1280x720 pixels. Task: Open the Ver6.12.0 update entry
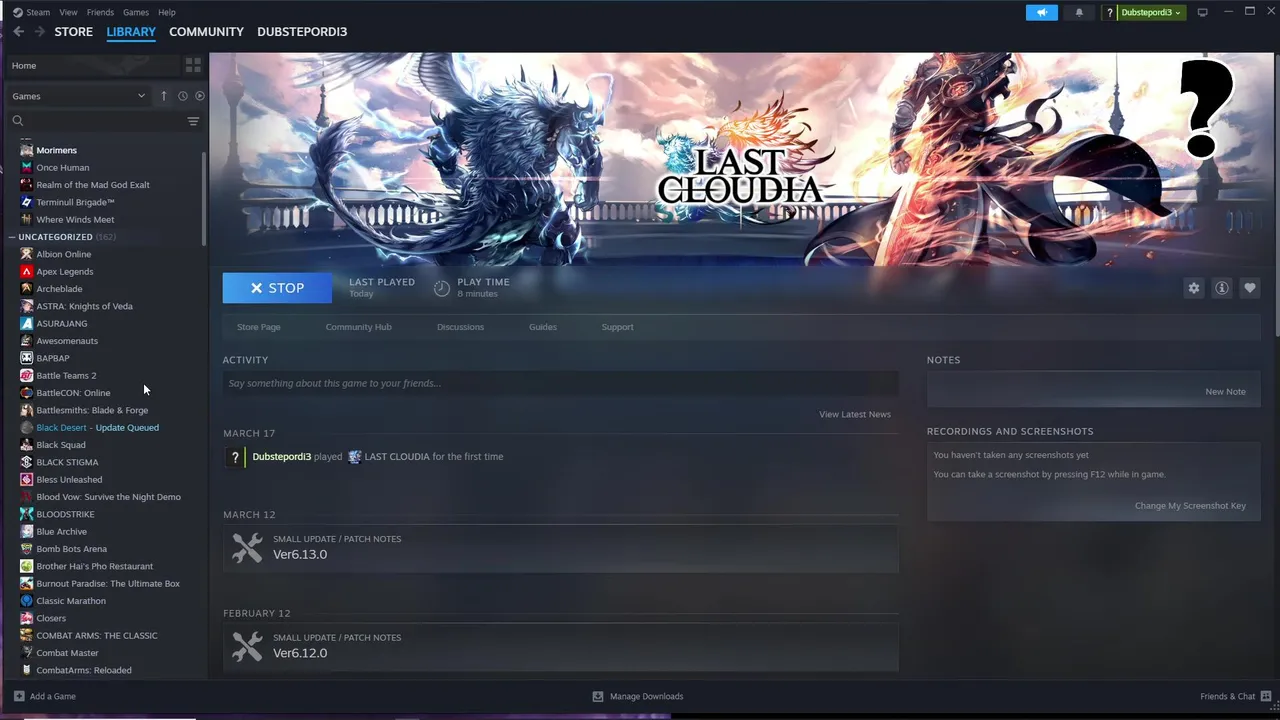coord(560,646)
